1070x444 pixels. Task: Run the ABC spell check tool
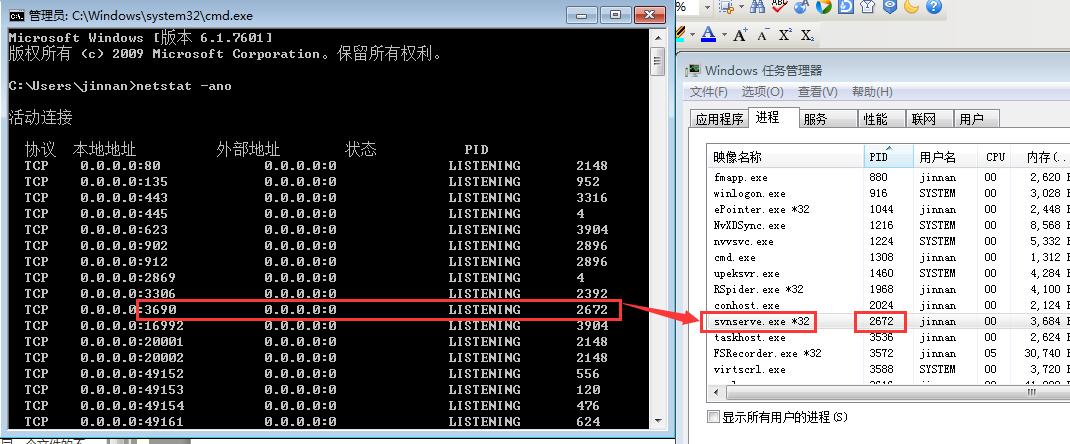tap(779, 6)
